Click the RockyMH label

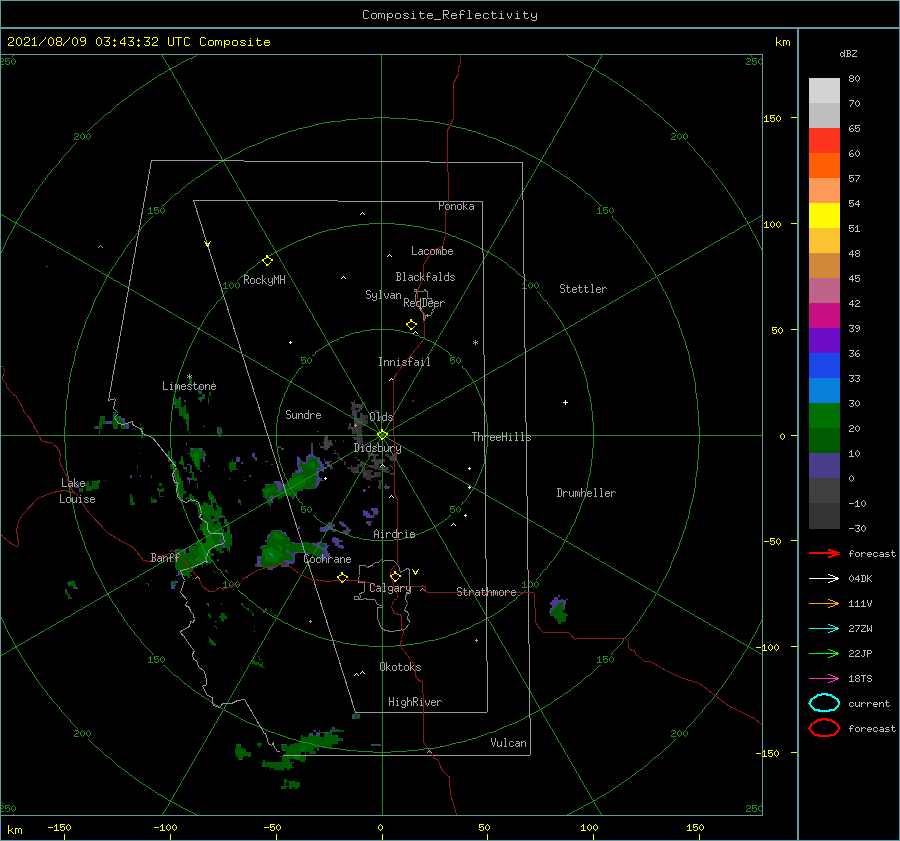264,280
